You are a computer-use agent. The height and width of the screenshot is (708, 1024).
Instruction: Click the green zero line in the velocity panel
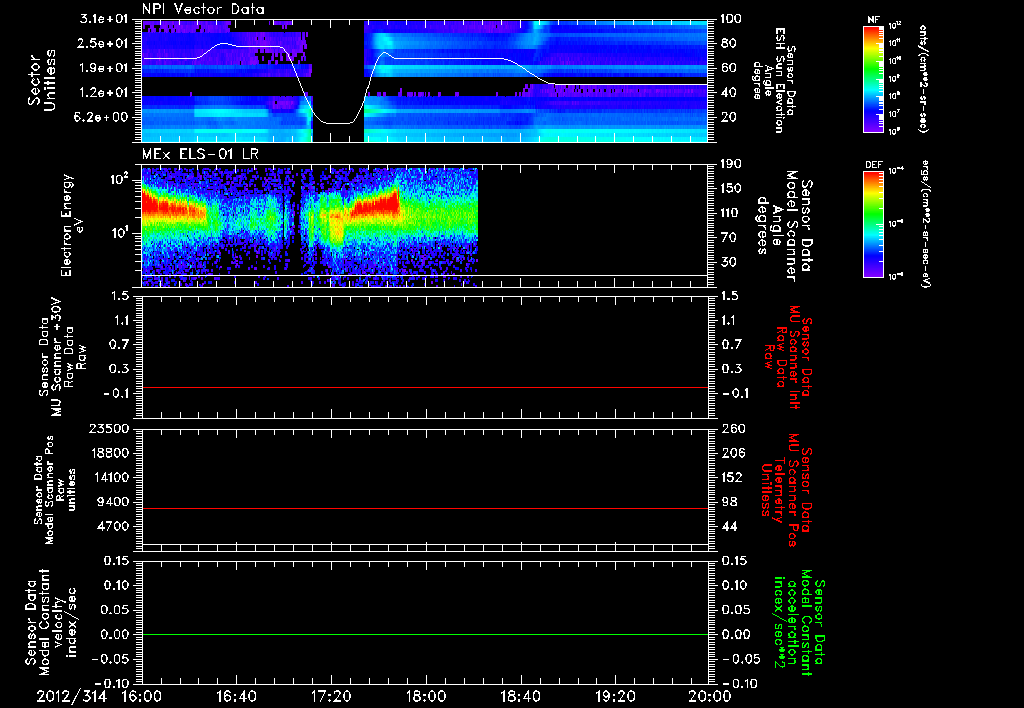[424, 634]
